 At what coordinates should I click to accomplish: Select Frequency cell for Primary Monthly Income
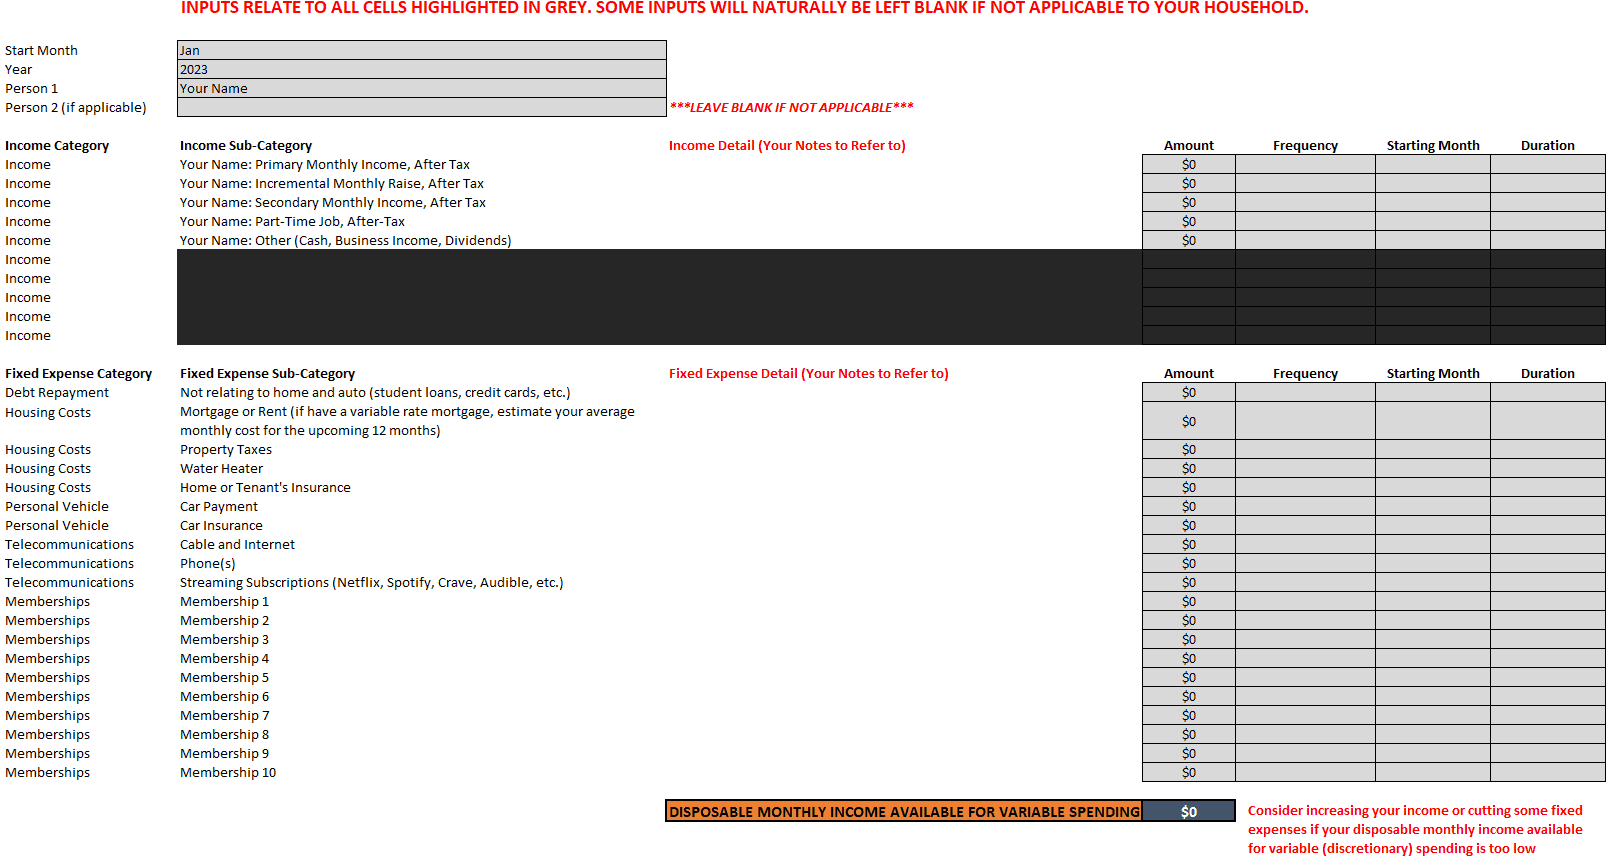pos(1305,164)
